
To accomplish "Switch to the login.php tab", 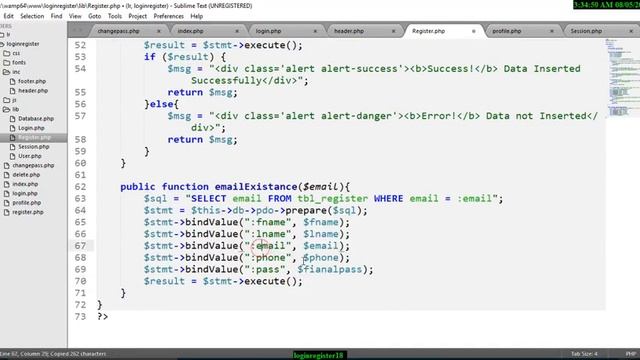I will pyautogui.click(x=268, y=31).
